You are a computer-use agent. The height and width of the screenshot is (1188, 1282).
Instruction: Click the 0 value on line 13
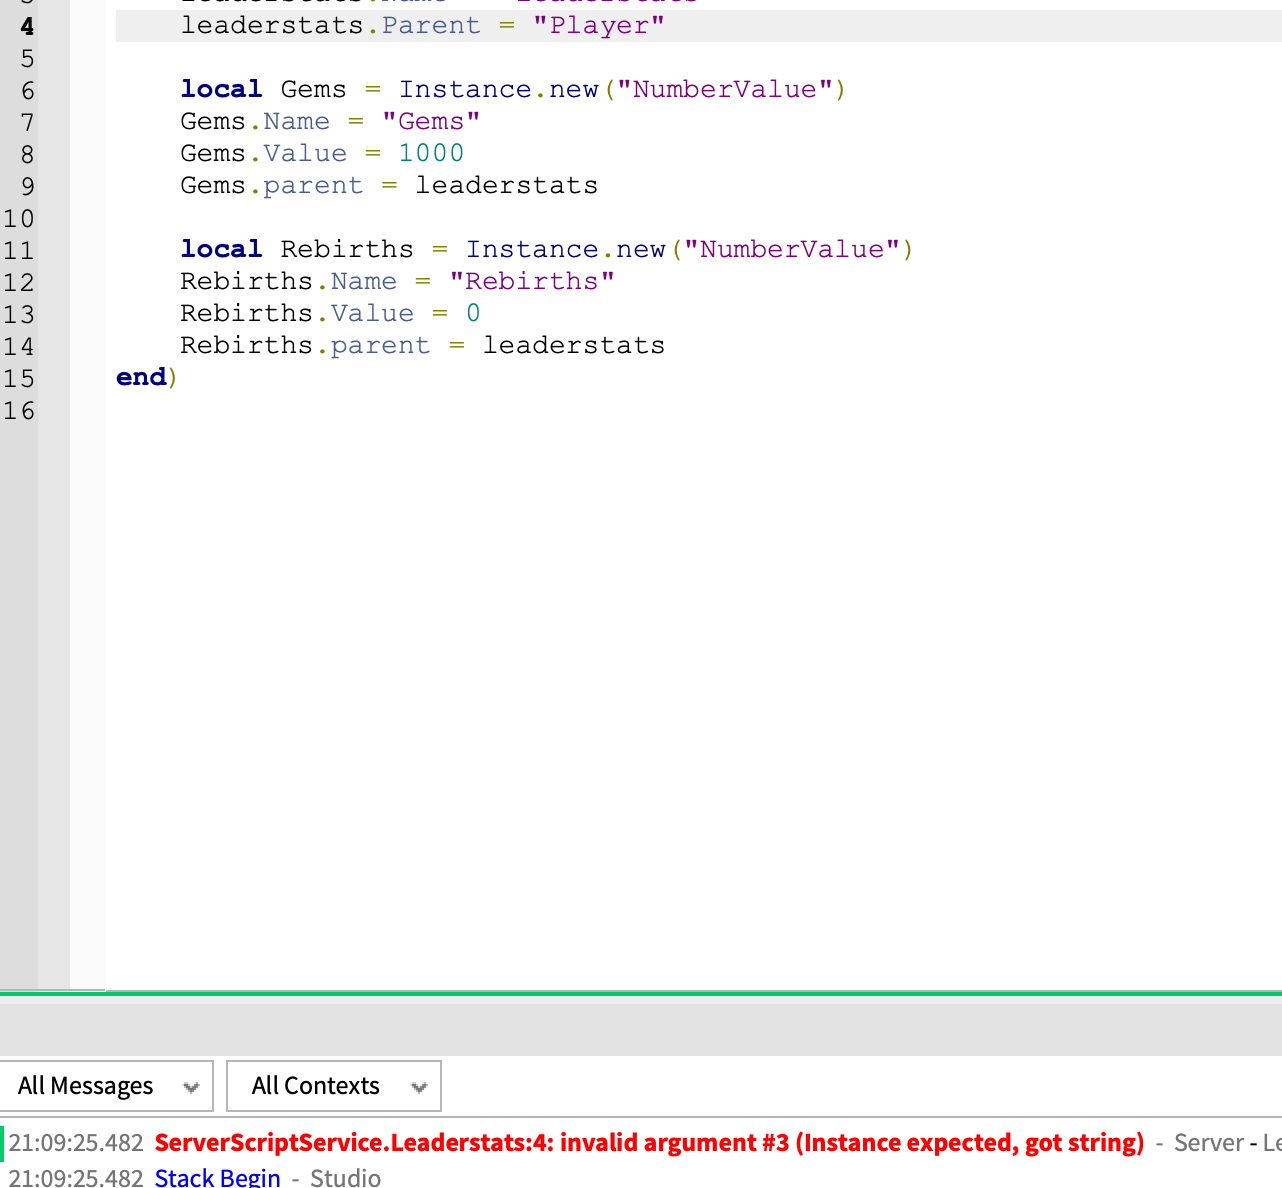pos(474,313)
